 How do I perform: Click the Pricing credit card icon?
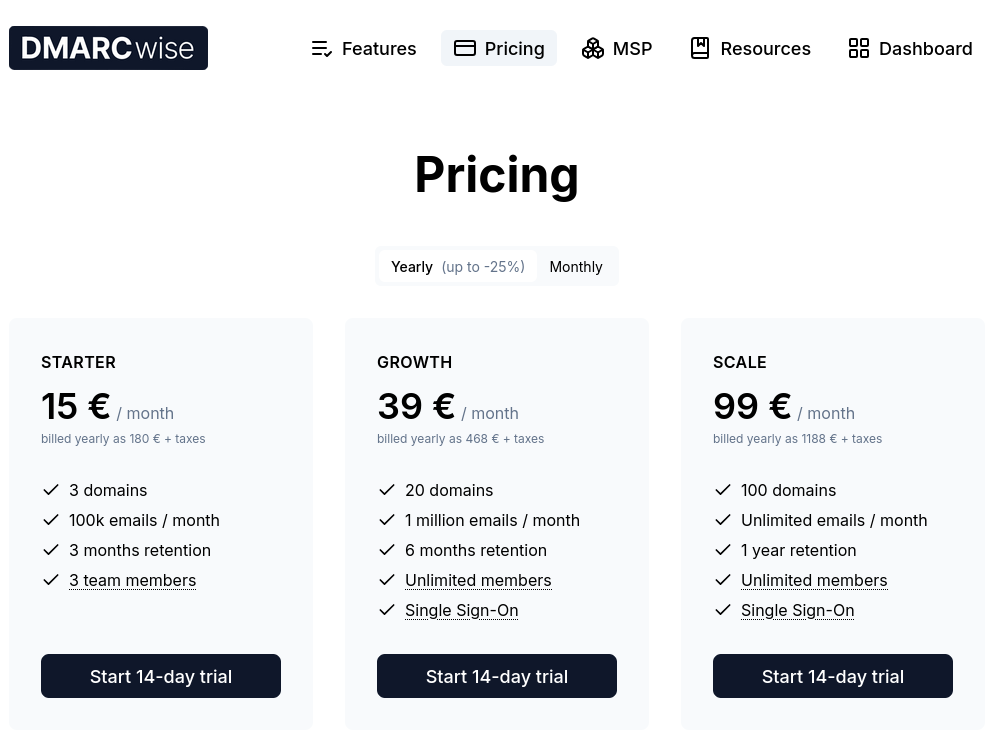point(464,48)
